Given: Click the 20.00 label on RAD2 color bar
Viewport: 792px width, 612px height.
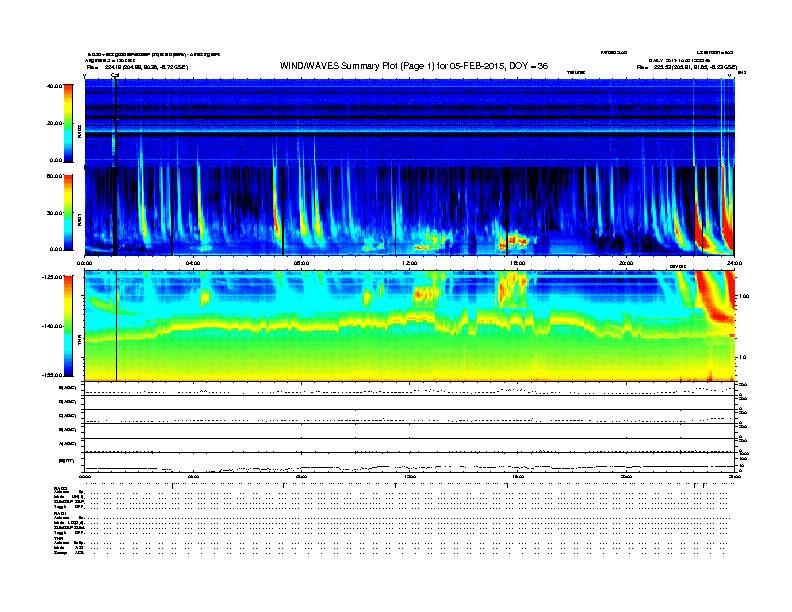Looking at the screenshot, I should 55,123.
